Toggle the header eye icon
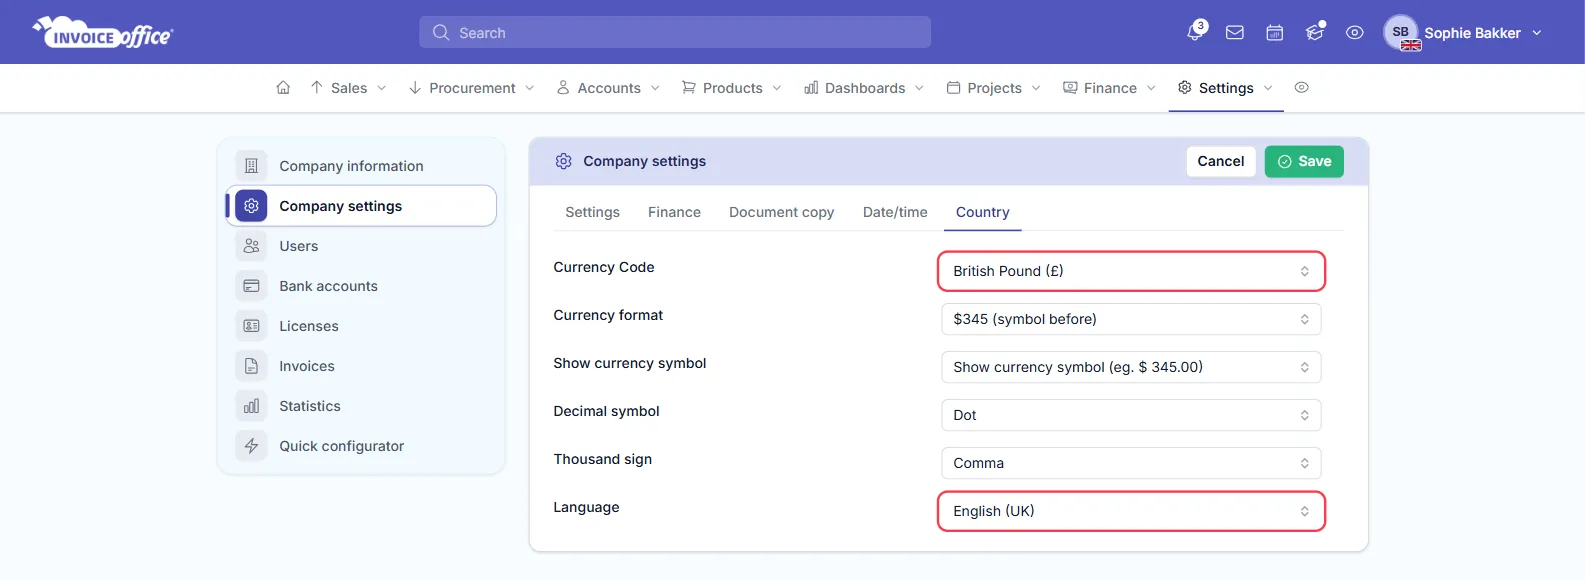The height and width of the screenshot is (580, 1585). [1355, 33]
